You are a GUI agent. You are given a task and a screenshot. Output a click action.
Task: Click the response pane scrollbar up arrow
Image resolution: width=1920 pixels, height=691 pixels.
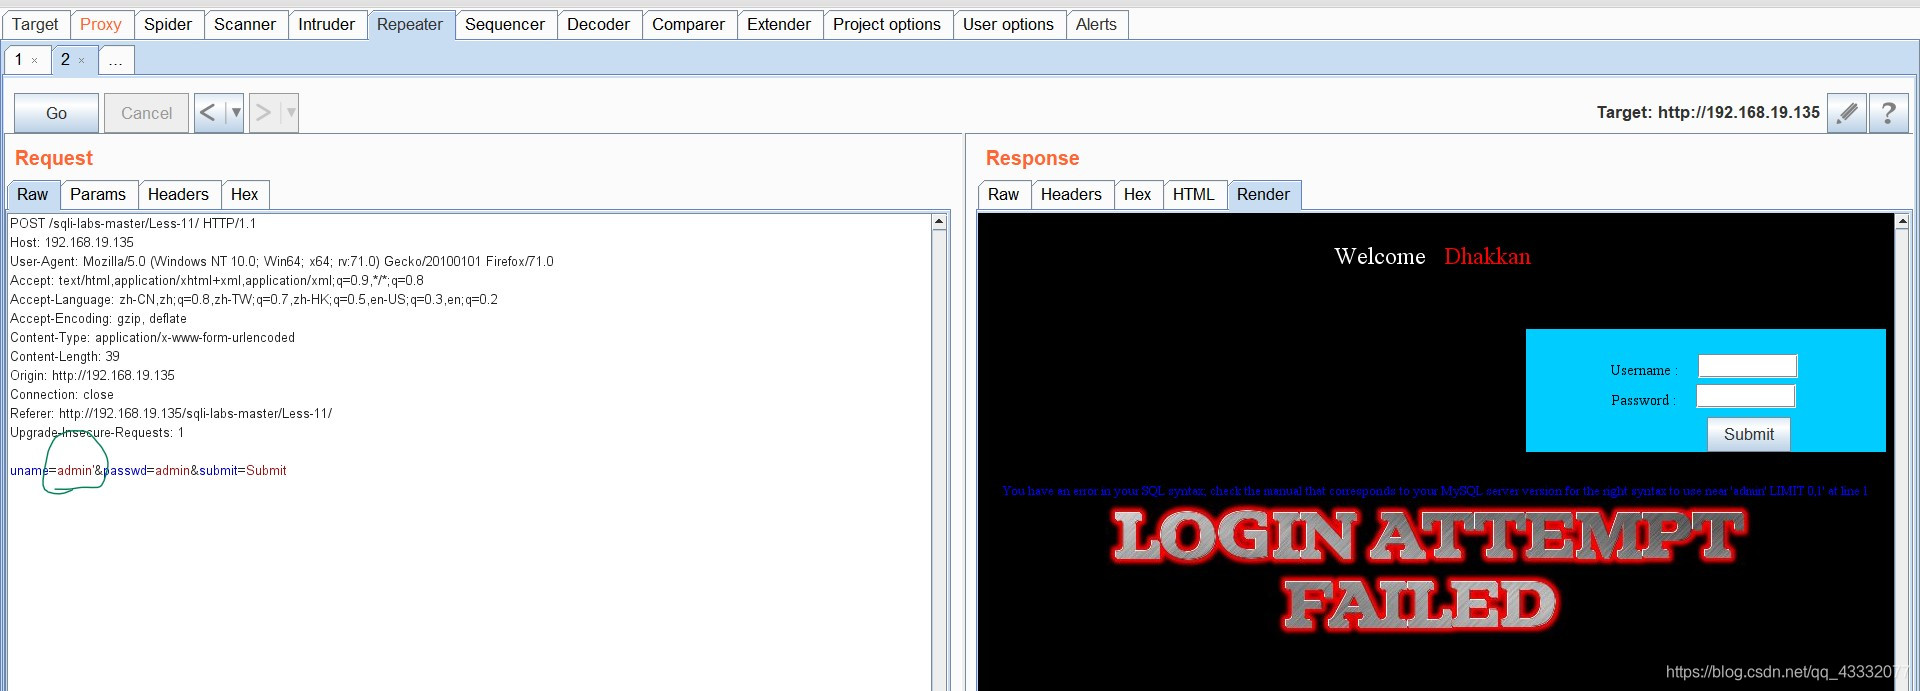[x=1902, y=222]
